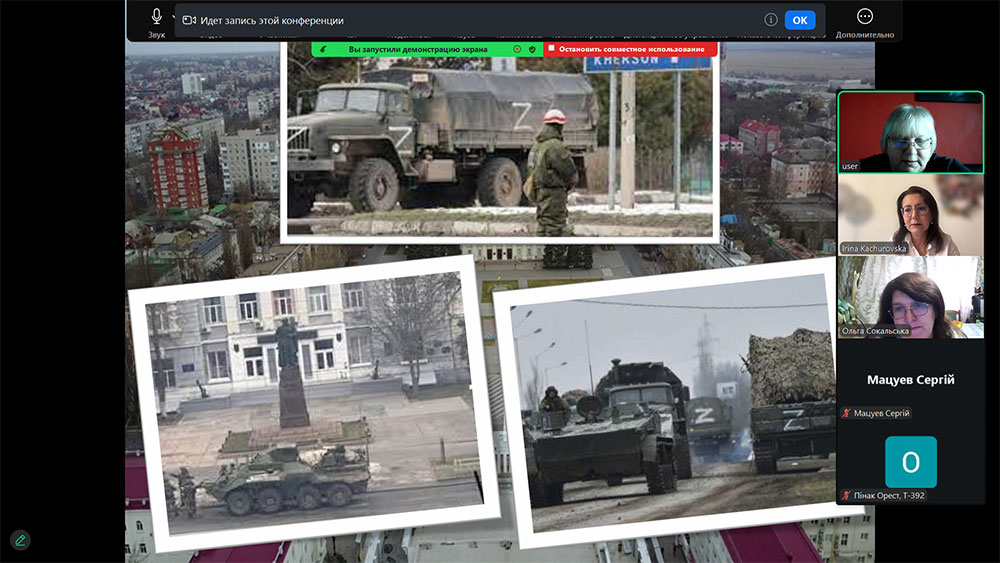Click the Kherson truck photo on slide

[500, 145]
